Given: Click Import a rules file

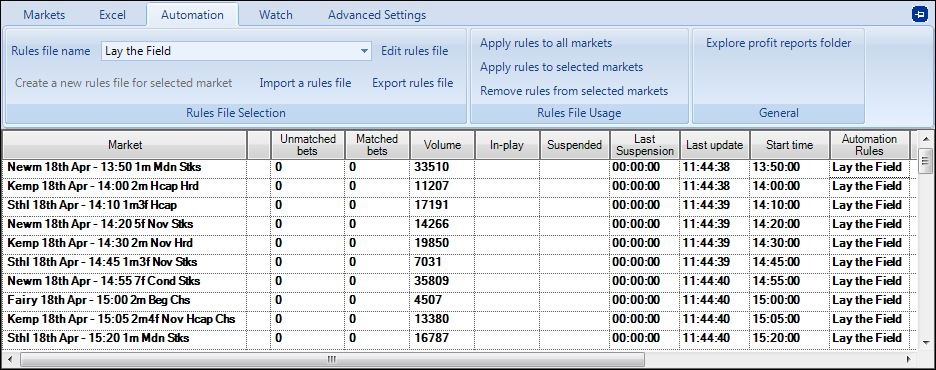Looking at the screenshot, I should [x=305, y=83].
